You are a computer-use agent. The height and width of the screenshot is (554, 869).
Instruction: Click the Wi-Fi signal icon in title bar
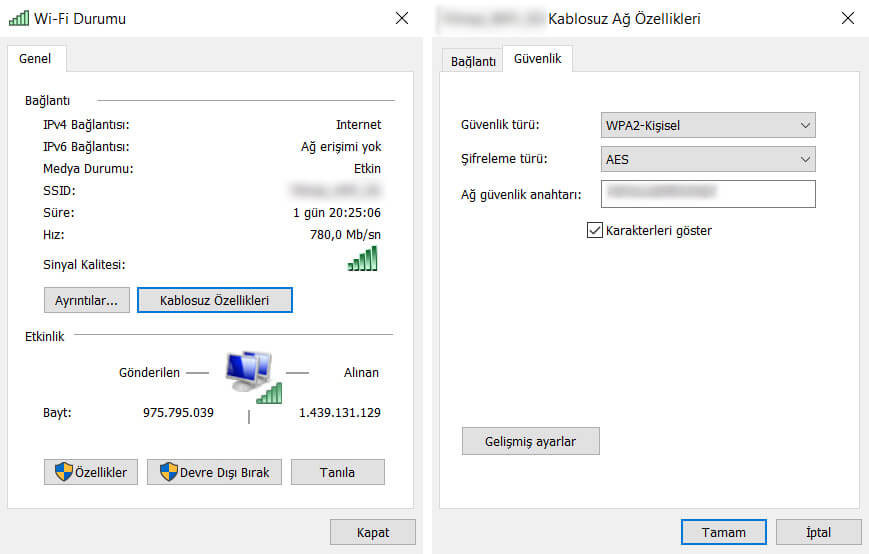(18, 18)
